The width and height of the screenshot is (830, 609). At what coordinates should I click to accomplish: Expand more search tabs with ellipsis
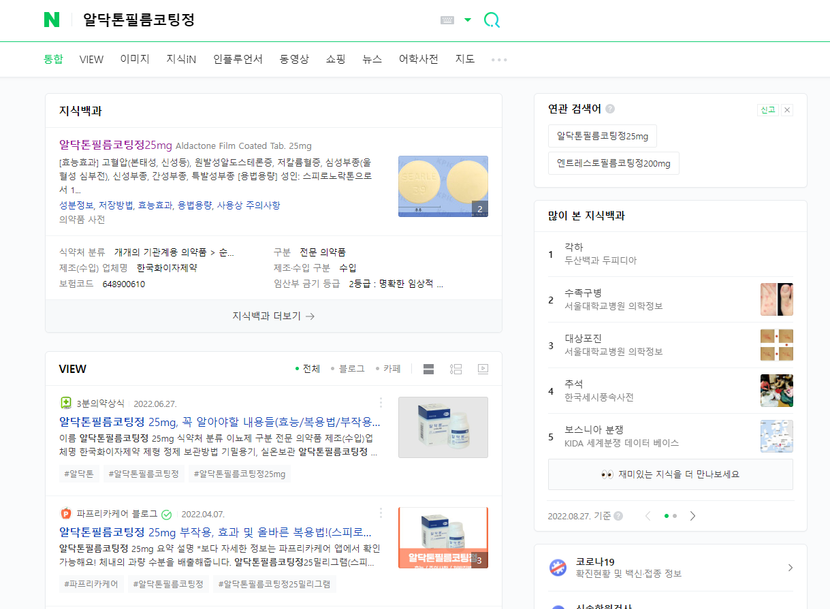(x=499, y=60)
